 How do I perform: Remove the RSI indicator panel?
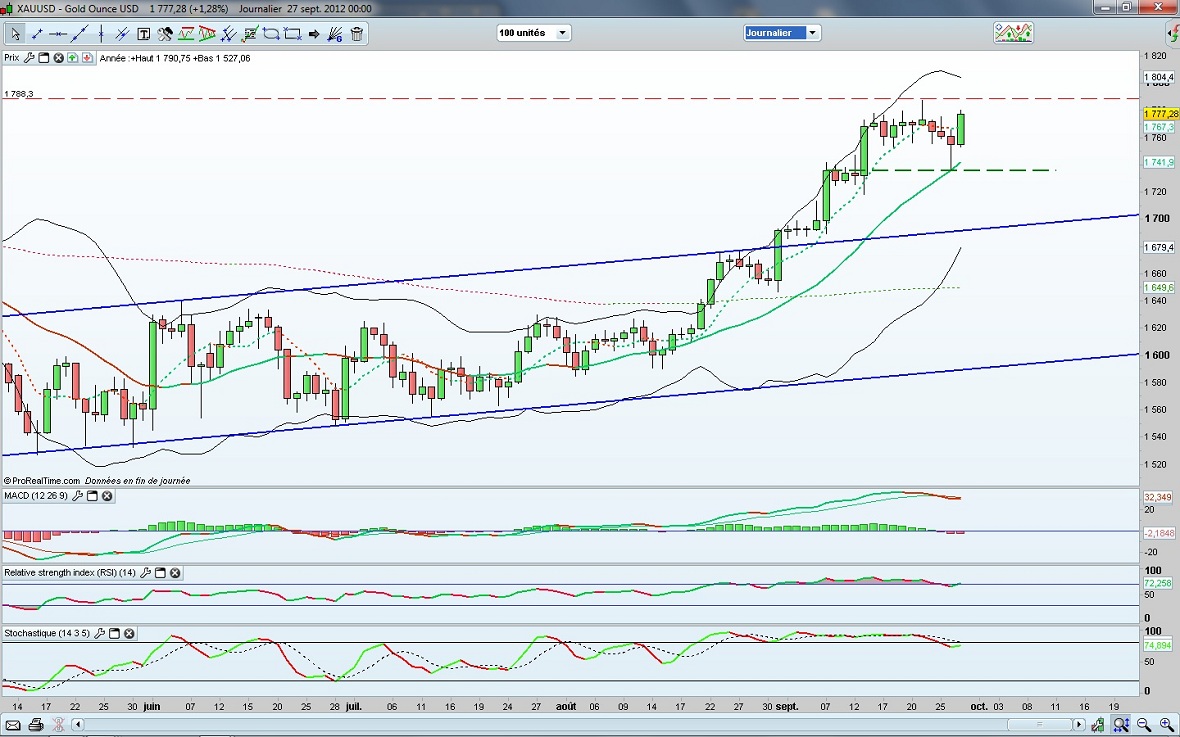pos(175,573)
